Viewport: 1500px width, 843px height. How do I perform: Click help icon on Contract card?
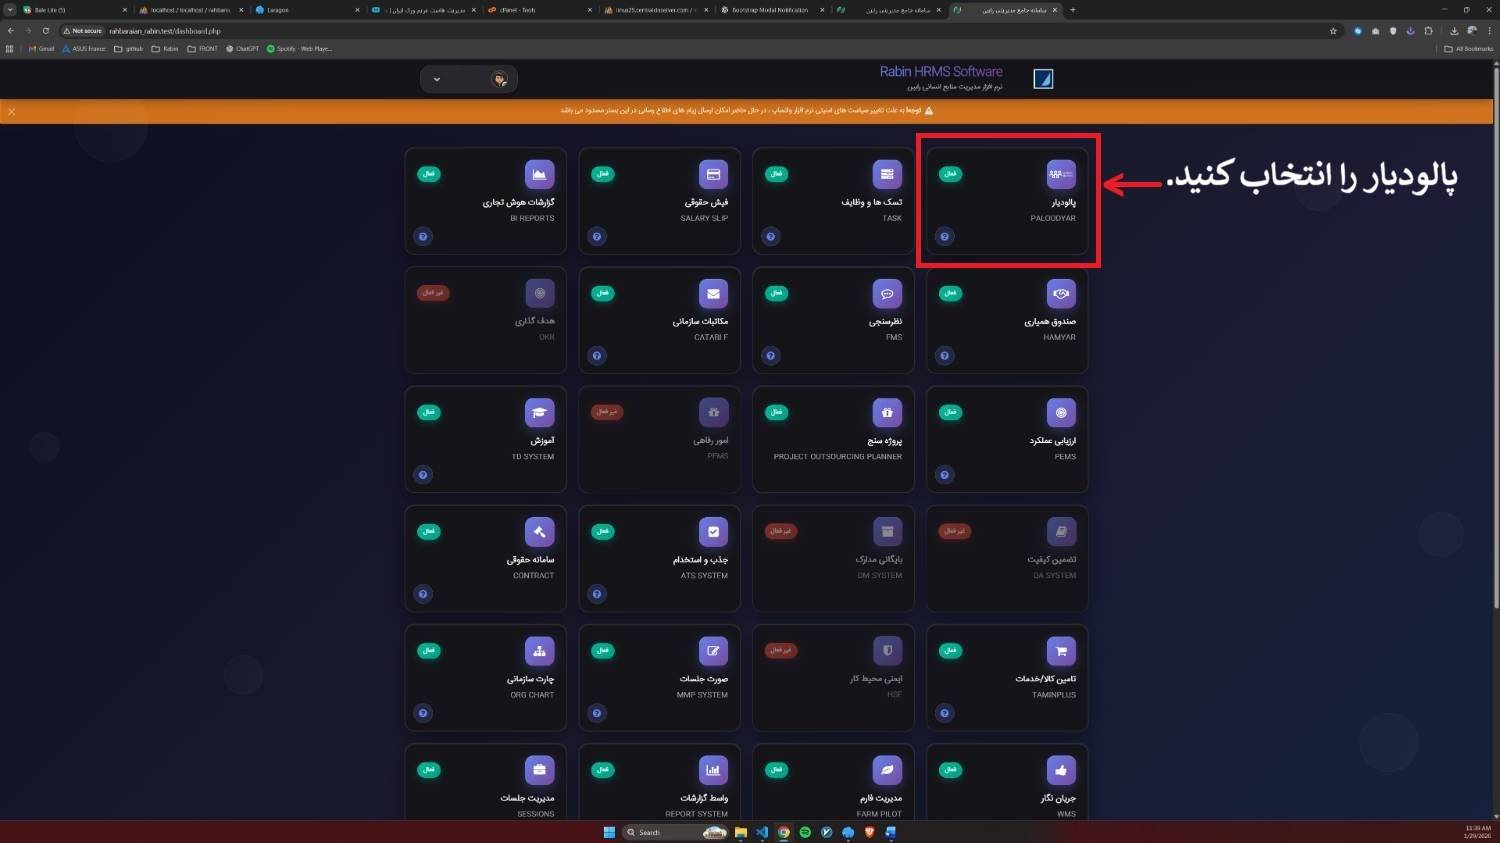424,594
